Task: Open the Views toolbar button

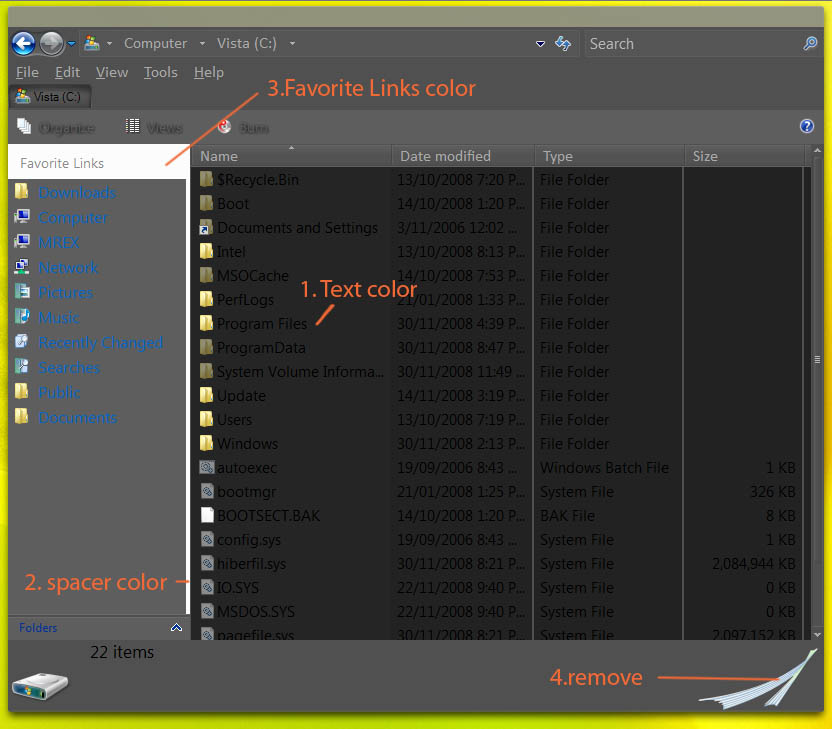Action: 154,127
